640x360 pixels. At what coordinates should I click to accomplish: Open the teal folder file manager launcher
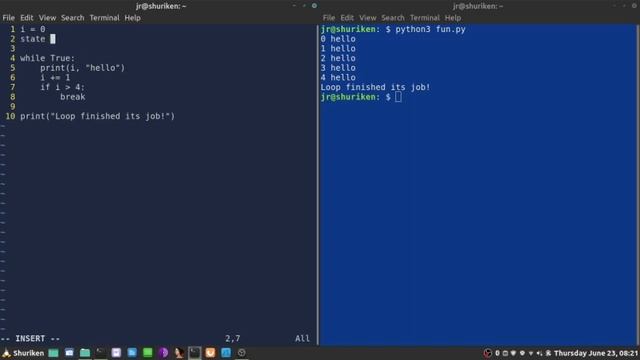coord(84,353)
